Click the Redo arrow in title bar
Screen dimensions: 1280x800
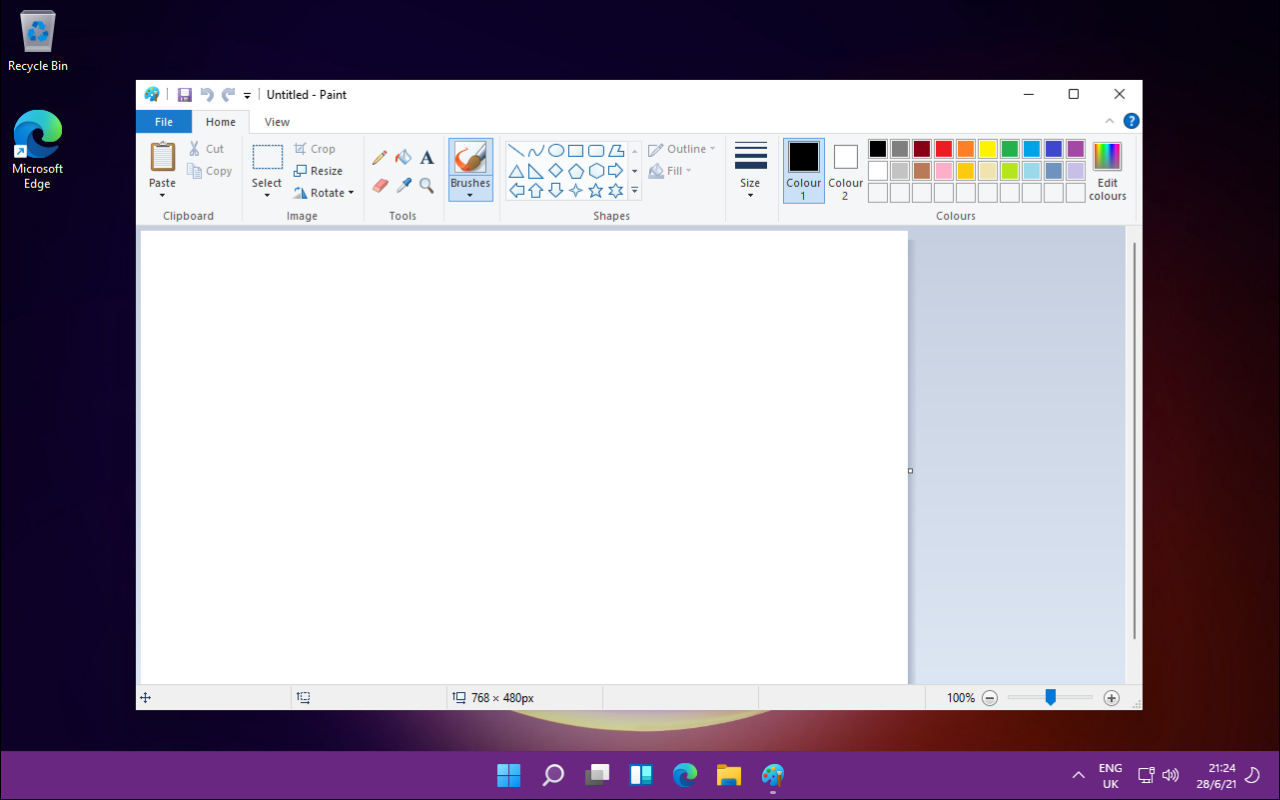tap(228, 94)
